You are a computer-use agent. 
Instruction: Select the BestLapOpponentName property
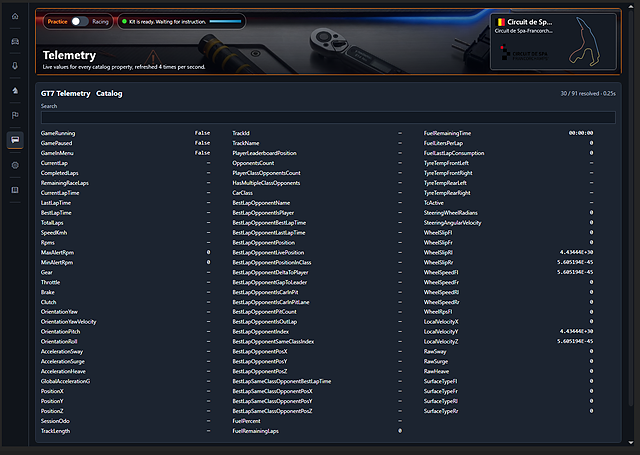click(x=261, y=203)
